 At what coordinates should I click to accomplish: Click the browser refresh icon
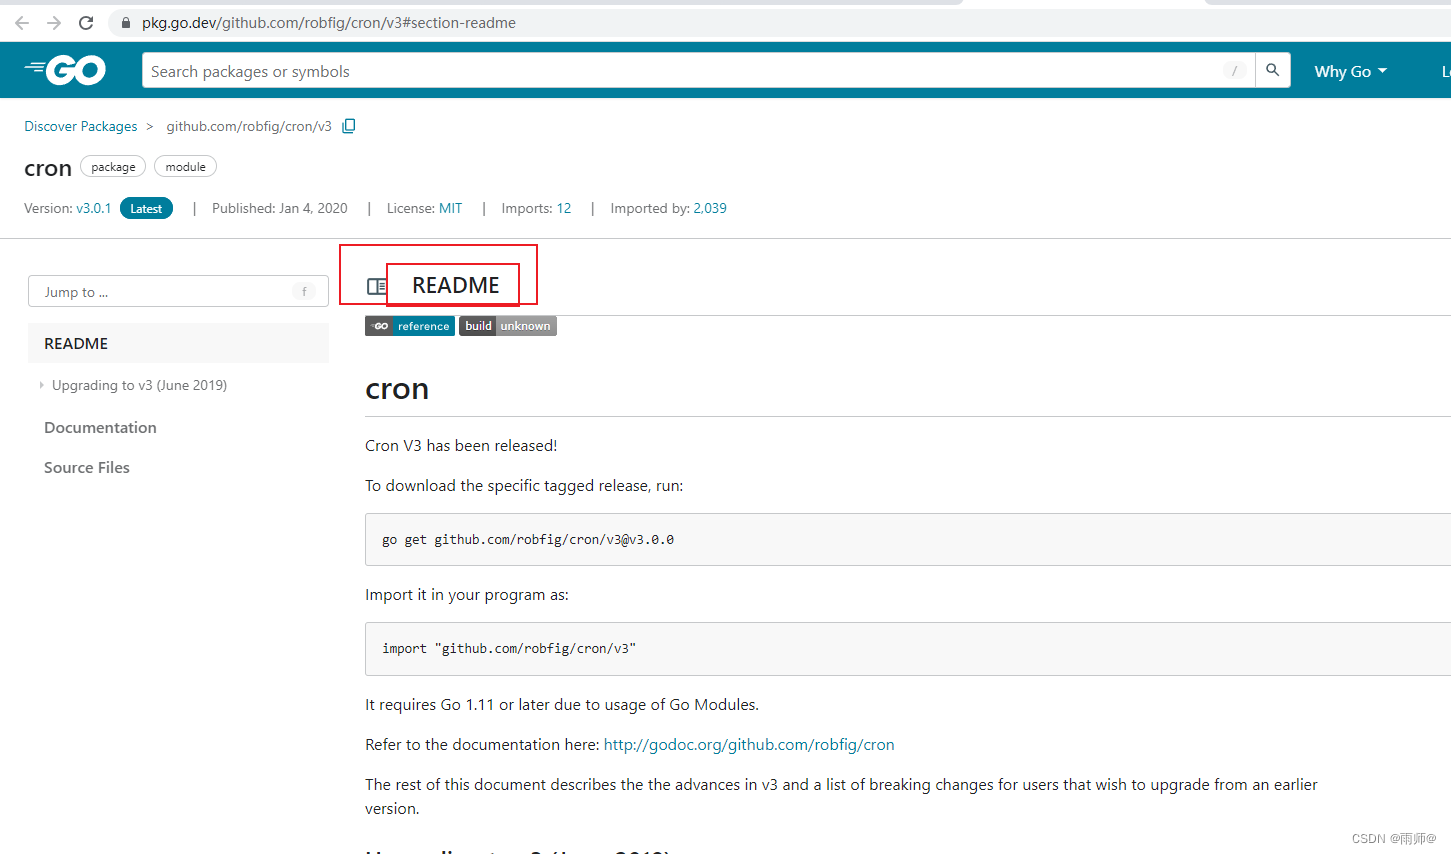87,22
